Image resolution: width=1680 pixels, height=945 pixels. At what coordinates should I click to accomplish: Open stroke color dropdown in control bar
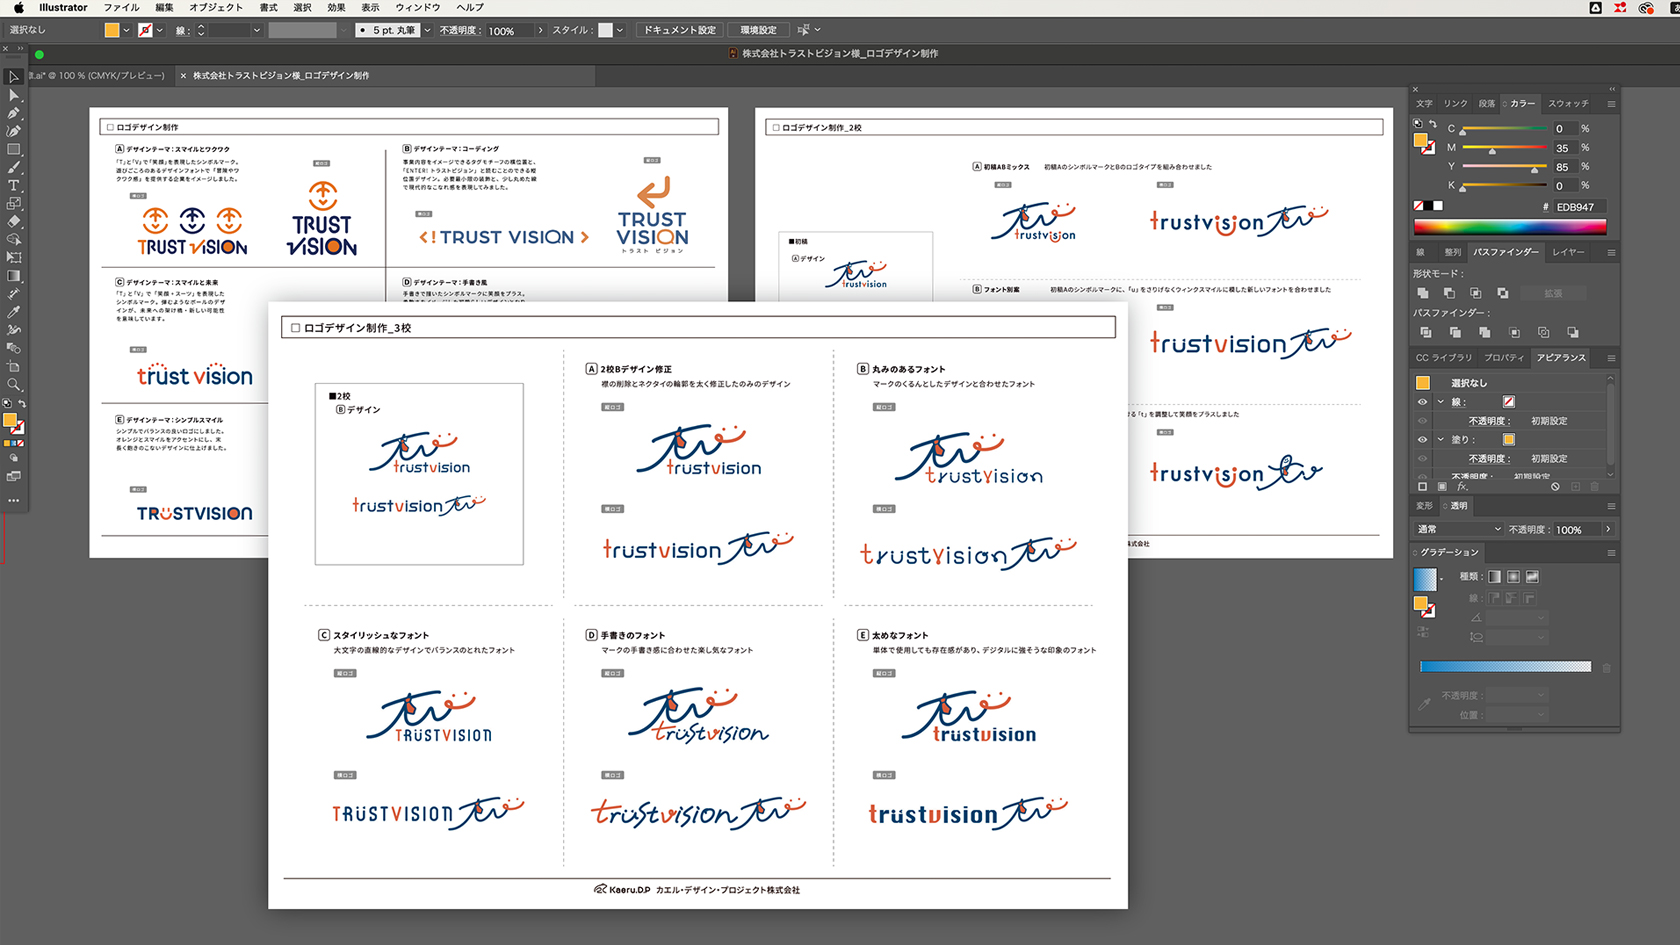[x=159, y=30]
